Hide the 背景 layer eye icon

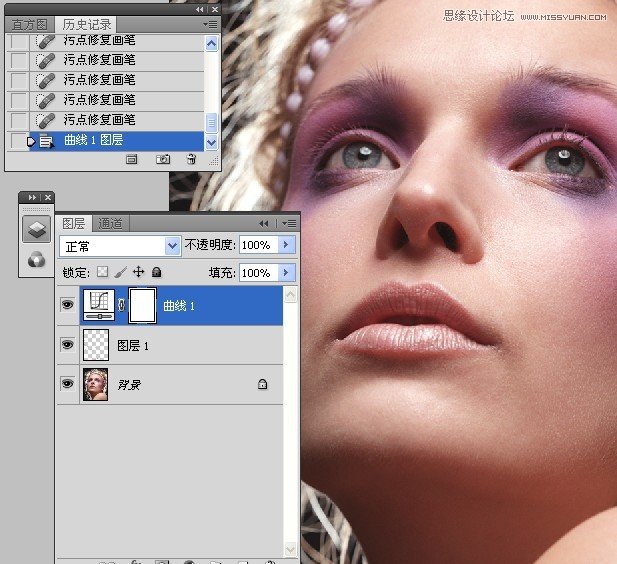point(67,384)
